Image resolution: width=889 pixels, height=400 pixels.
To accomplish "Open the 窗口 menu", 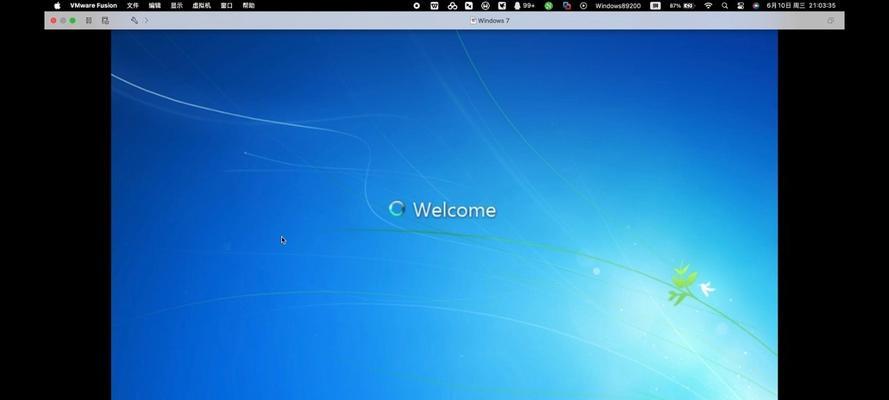I will tap(227, 6).
